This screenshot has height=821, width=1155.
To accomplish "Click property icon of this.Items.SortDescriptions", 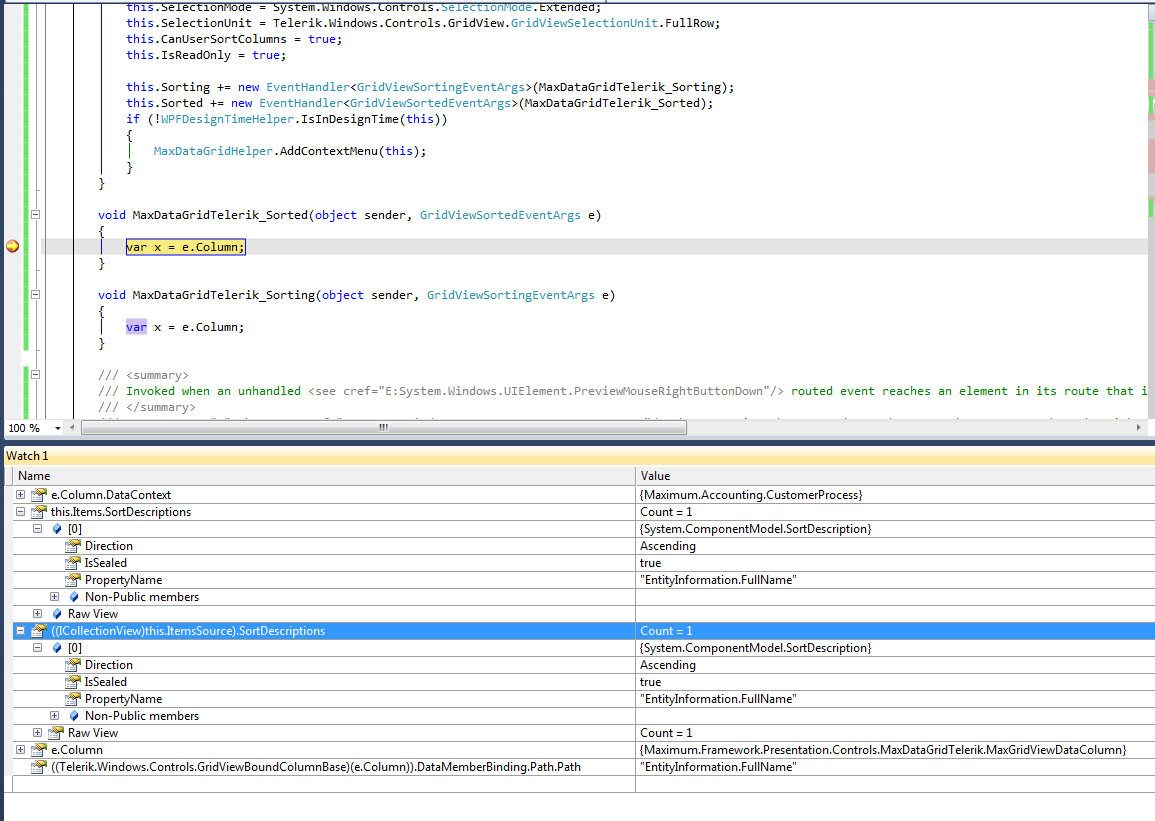I will [38, 512].
